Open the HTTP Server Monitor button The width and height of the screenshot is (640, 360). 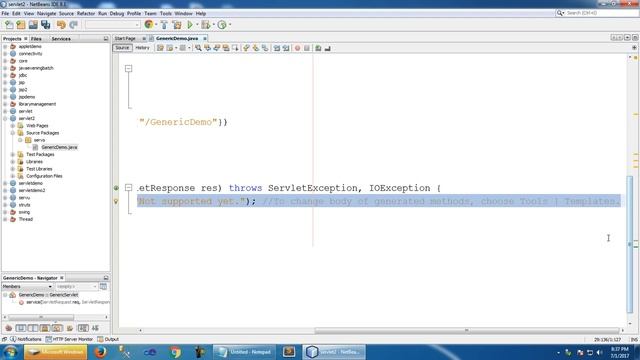pos(69,339)
